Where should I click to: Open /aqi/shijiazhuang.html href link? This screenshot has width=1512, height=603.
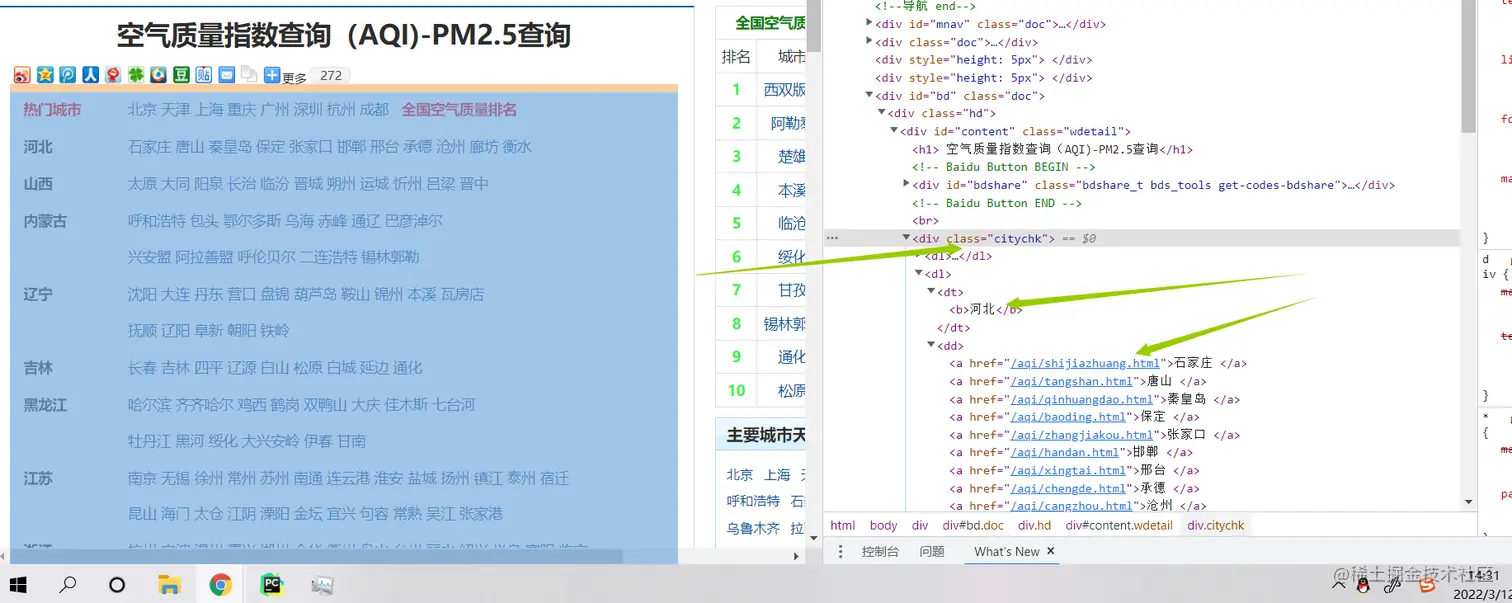coord(1085,364)
